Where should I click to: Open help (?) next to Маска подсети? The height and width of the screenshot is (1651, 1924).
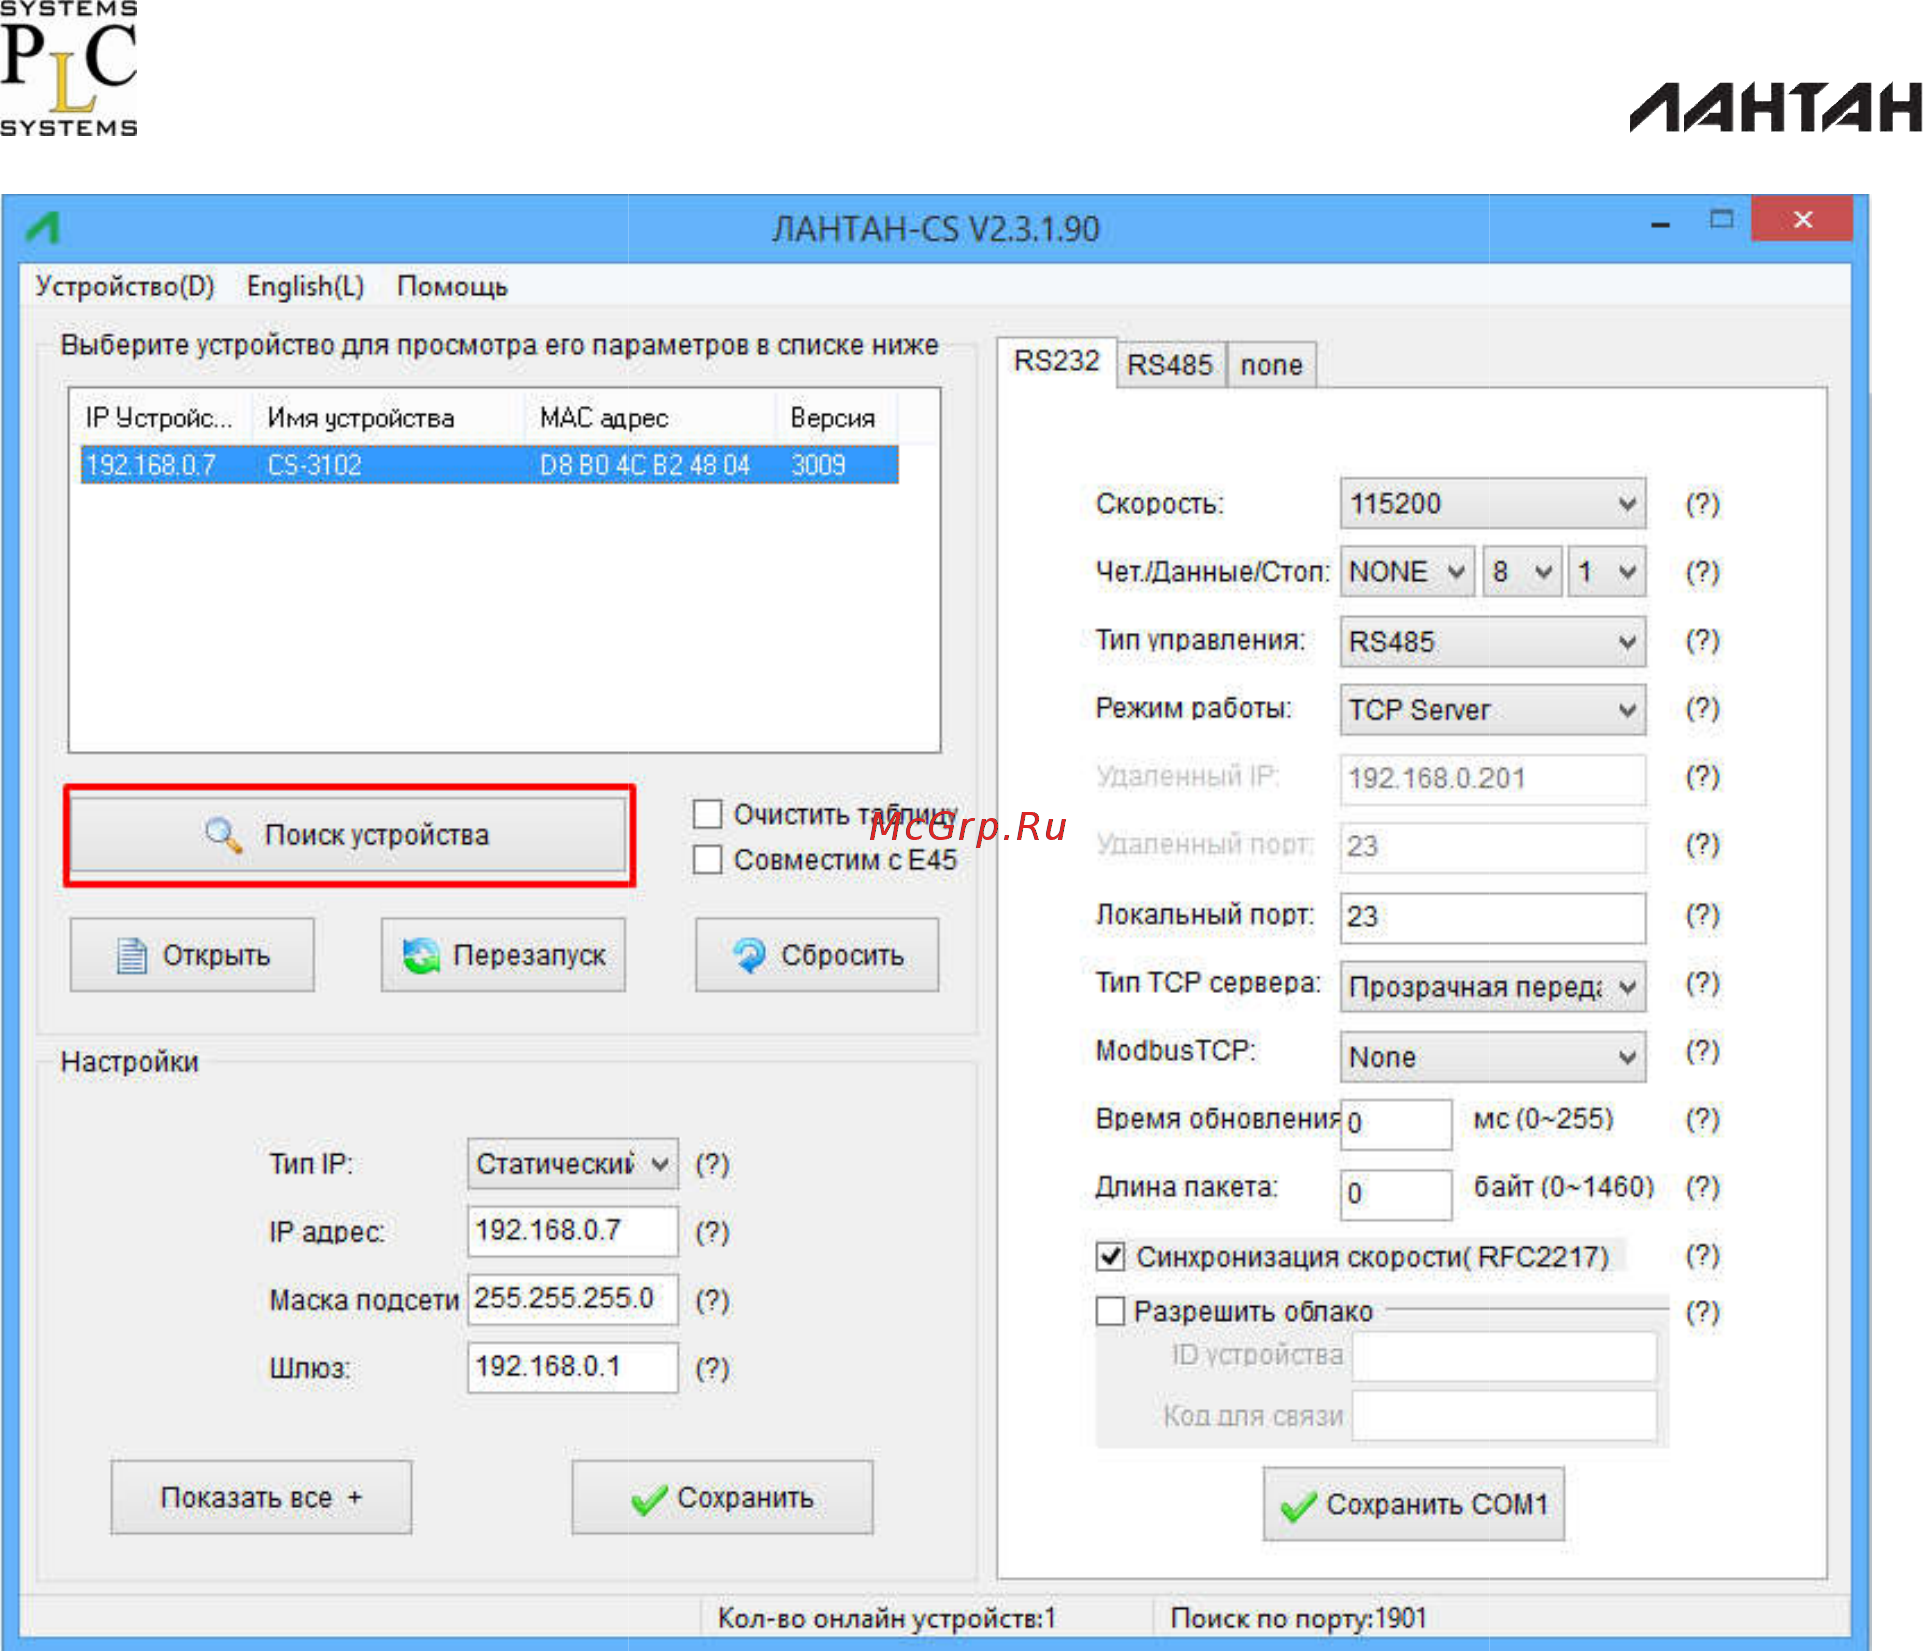coord(712,1300)
